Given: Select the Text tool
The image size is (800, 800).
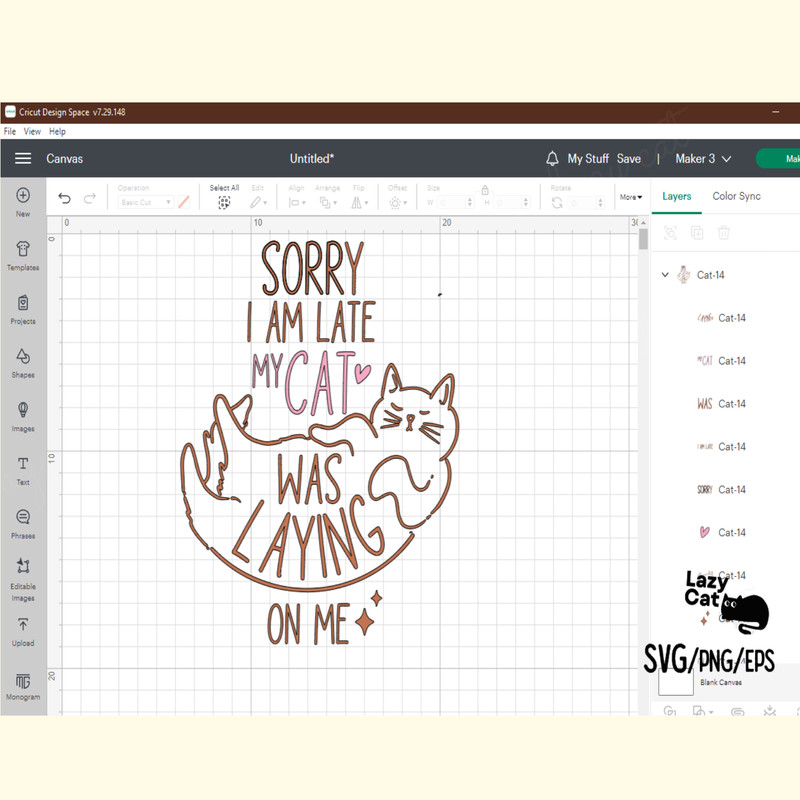Looking at the screenshot, I should [23, 466].
